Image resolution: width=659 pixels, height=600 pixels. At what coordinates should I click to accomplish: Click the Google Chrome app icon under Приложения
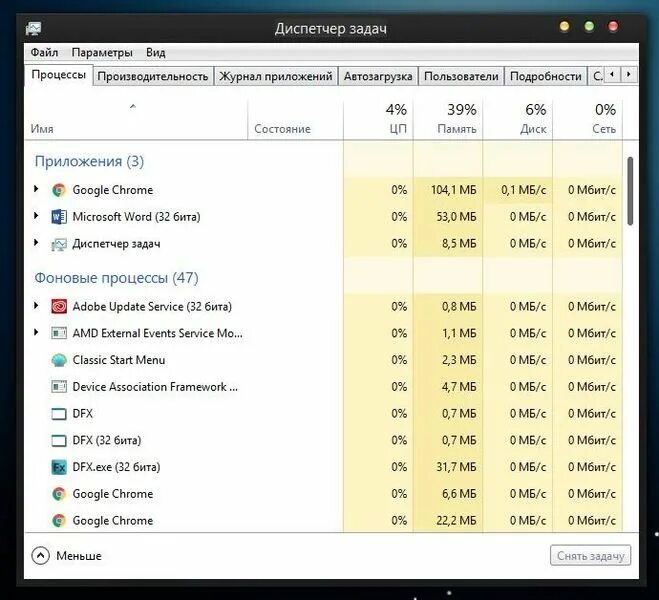pyautogui.click(x=59, y=190)
